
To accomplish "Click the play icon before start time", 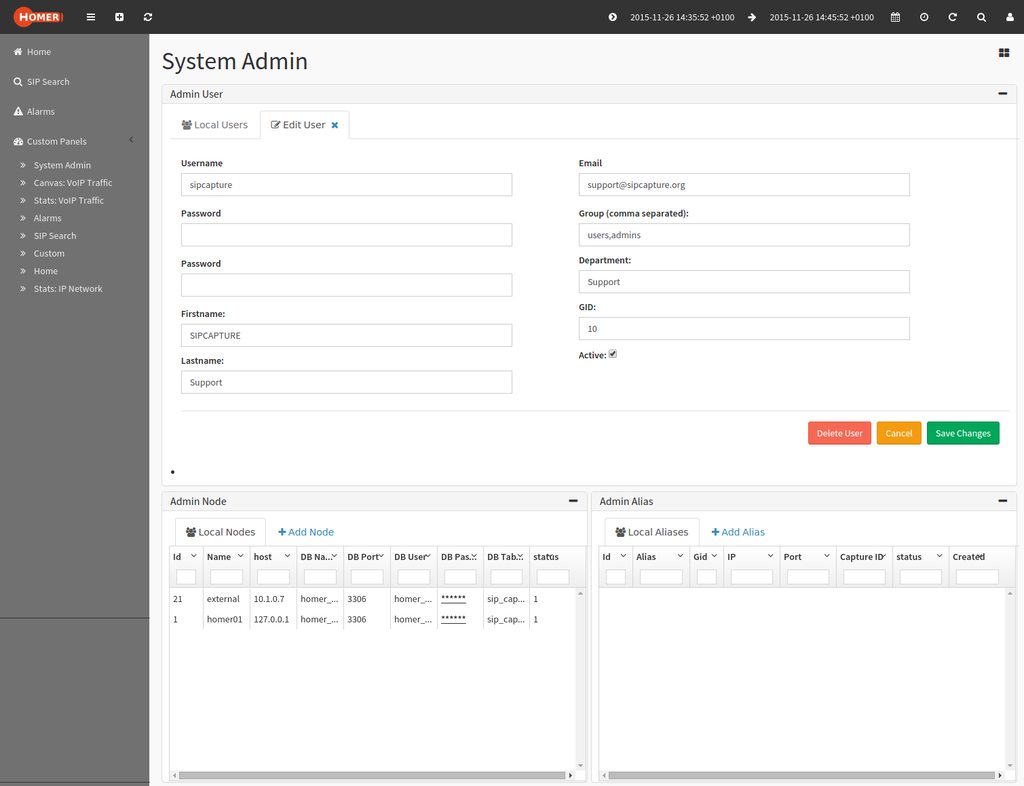I will (613, 17).
